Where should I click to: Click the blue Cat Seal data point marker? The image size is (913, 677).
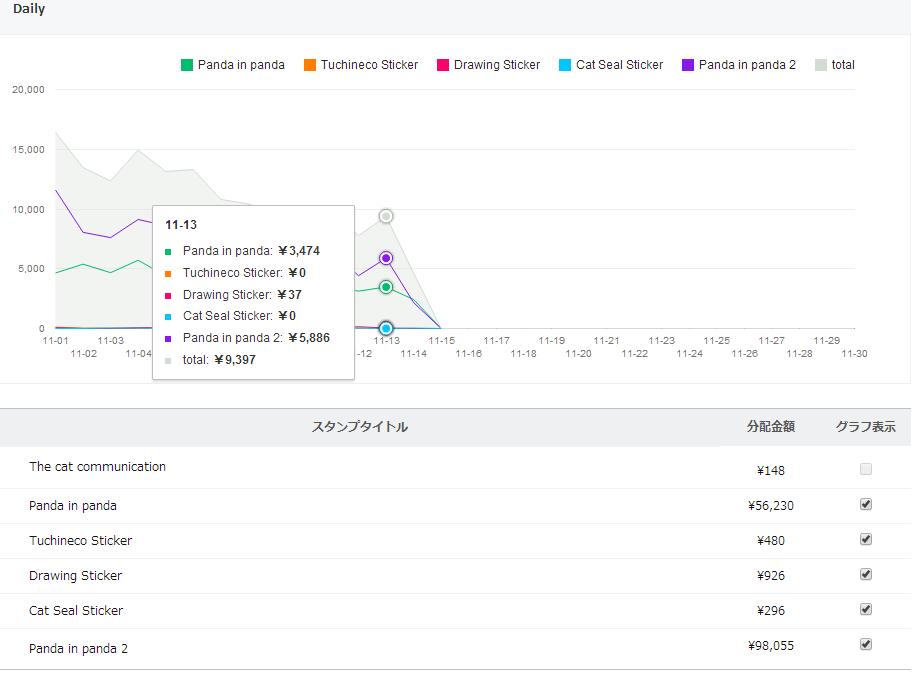tap(386, 328)
